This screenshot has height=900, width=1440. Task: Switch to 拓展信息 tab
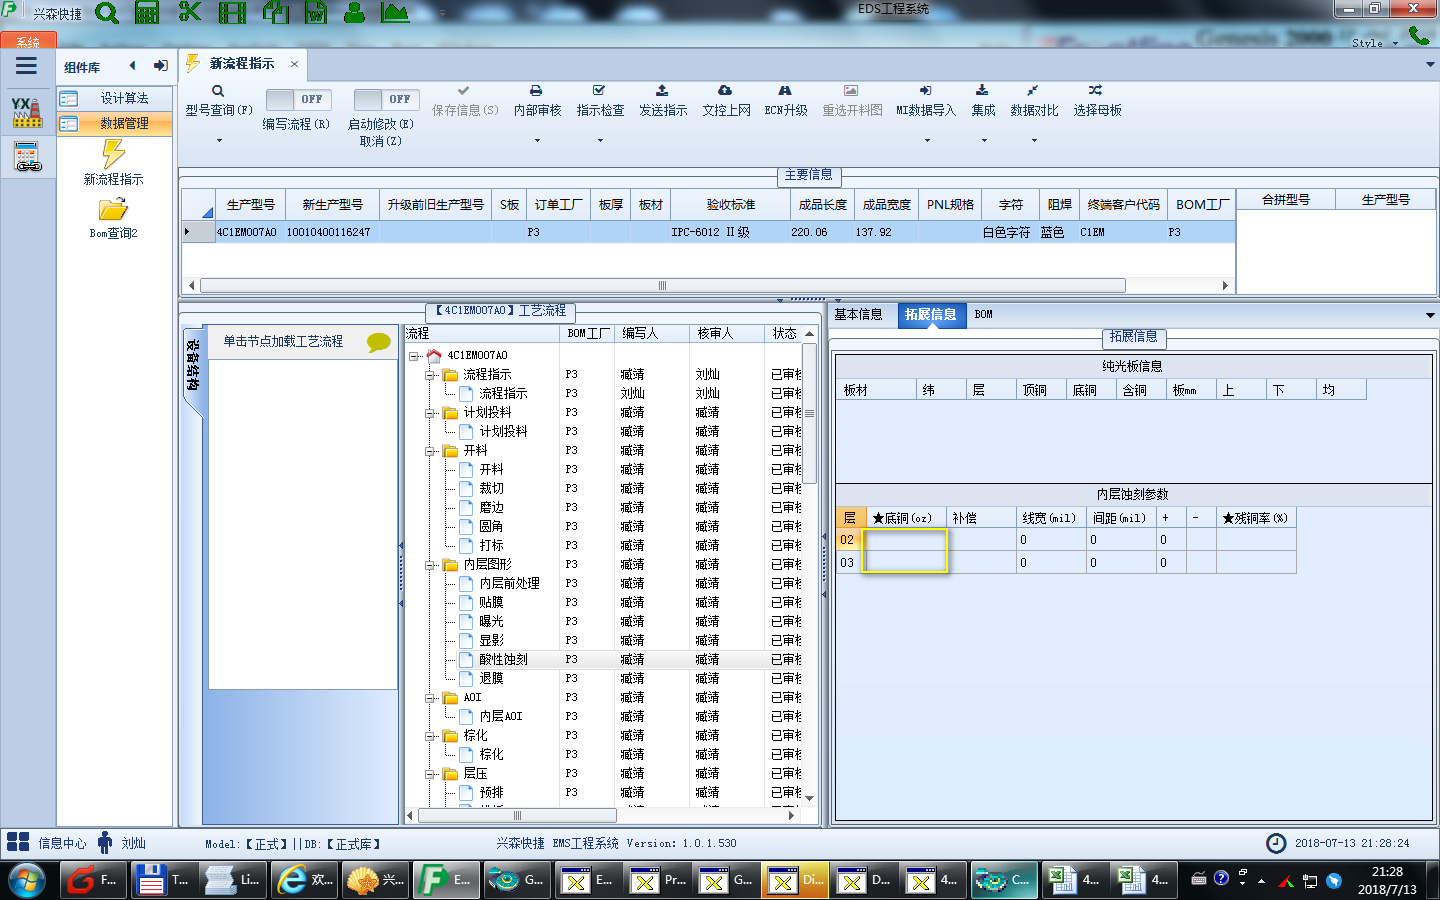click(930, 314)
